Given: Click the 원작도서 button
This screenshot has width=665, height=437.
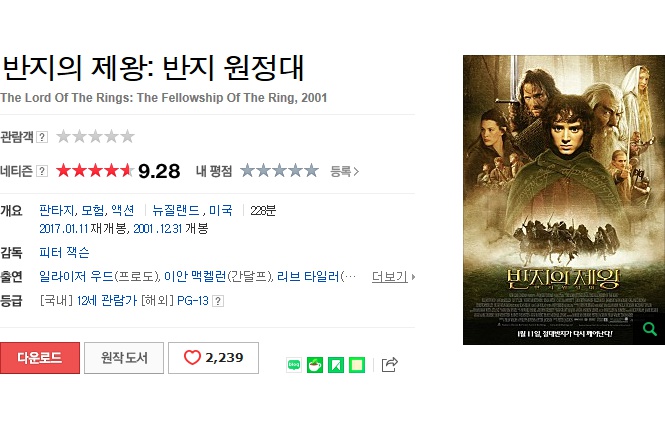Looking at the screenshot, I should (124, 358).
